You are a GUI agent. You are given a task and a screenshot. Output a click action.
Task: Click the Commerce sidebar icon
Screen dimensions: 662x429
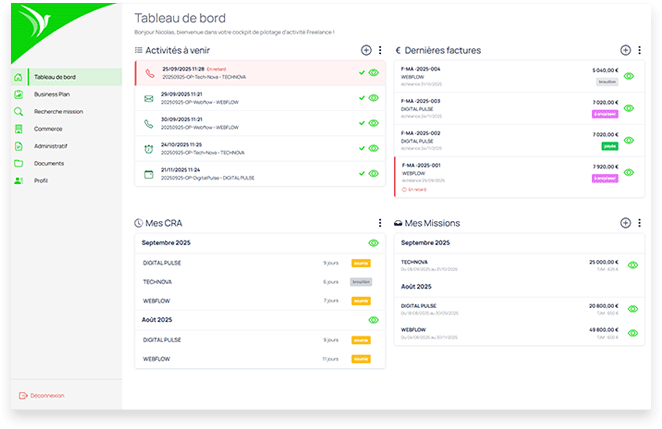[18, 129]
